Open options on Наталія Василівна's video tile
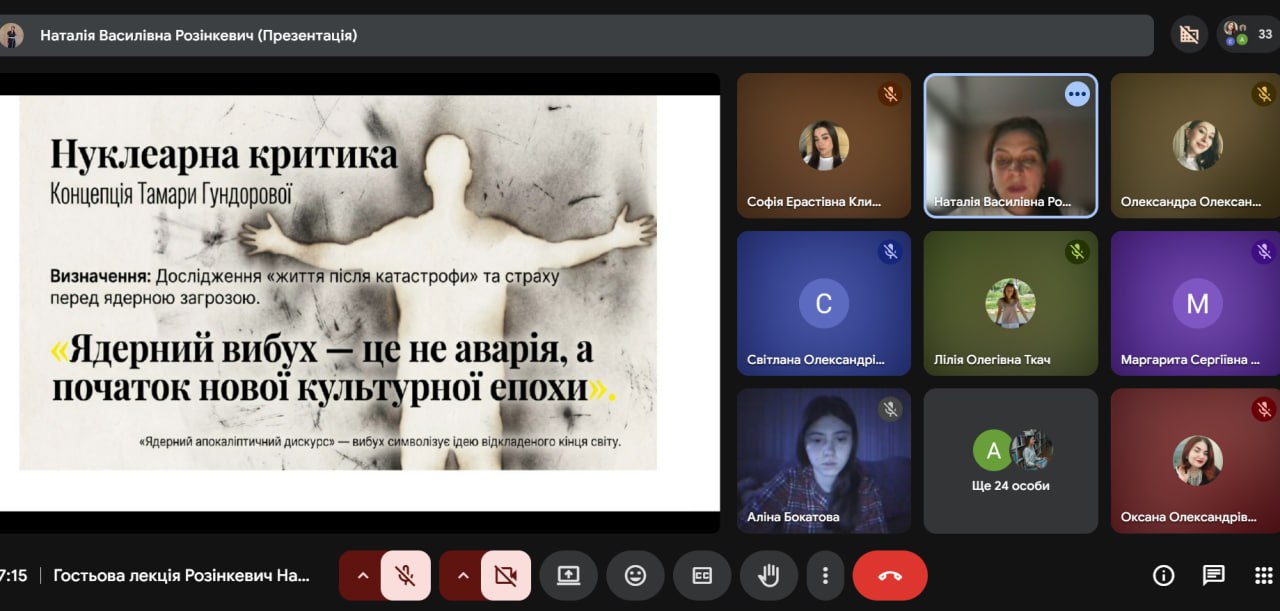 1076,94
